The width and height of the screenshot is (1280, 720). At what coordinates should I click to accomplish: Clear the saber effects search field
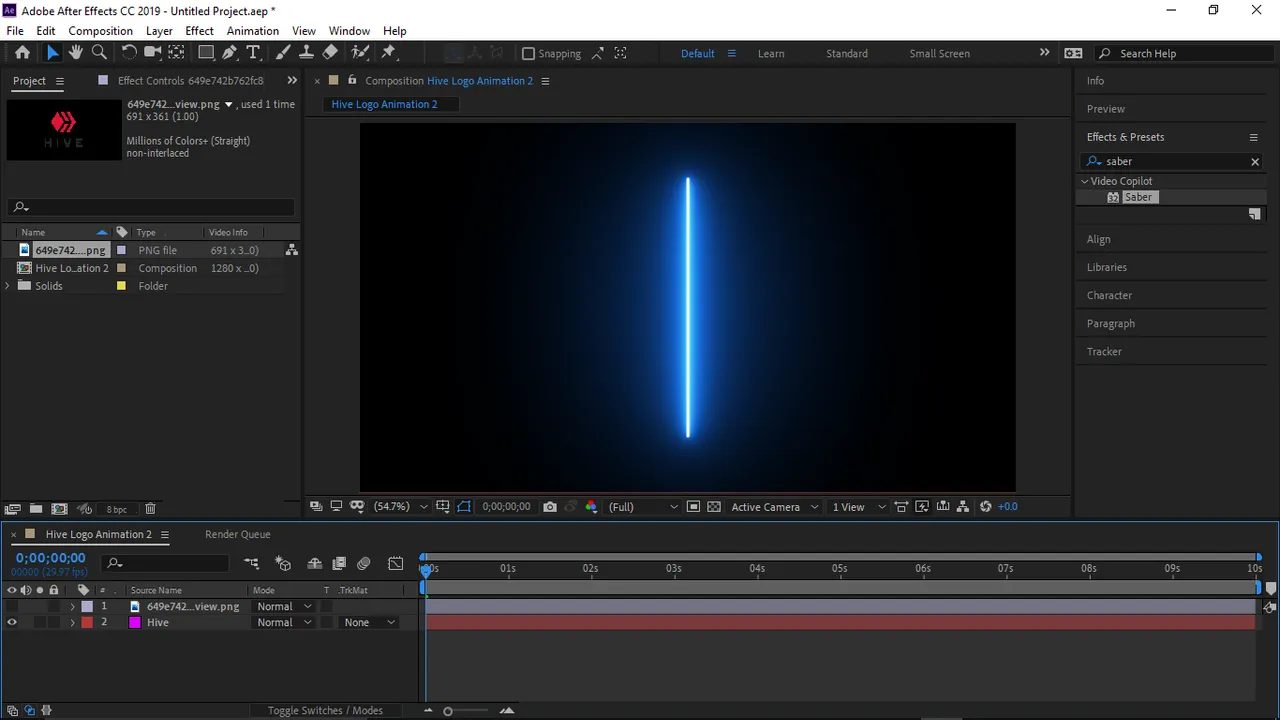coord(1255,161)
